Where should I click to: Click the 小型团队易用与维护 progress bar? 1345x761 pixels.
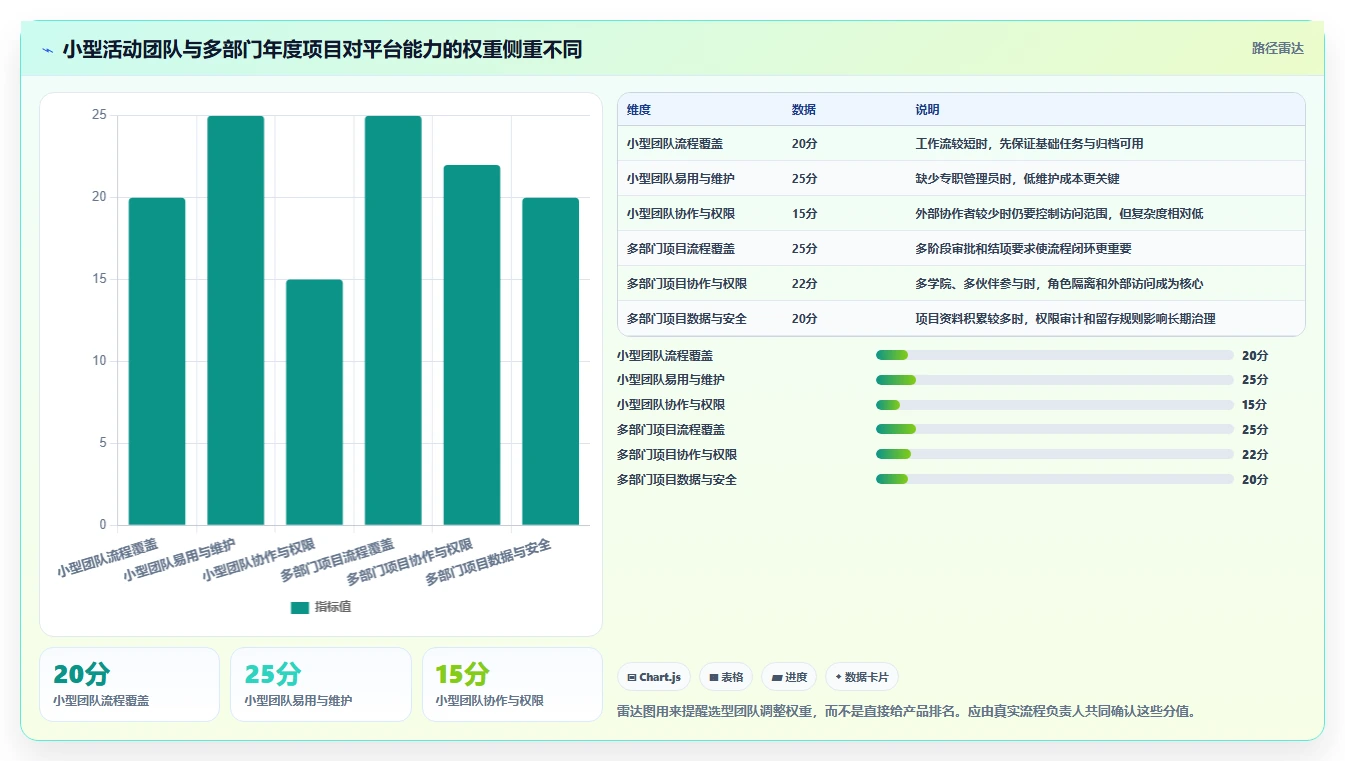(x=1054, y=380)
